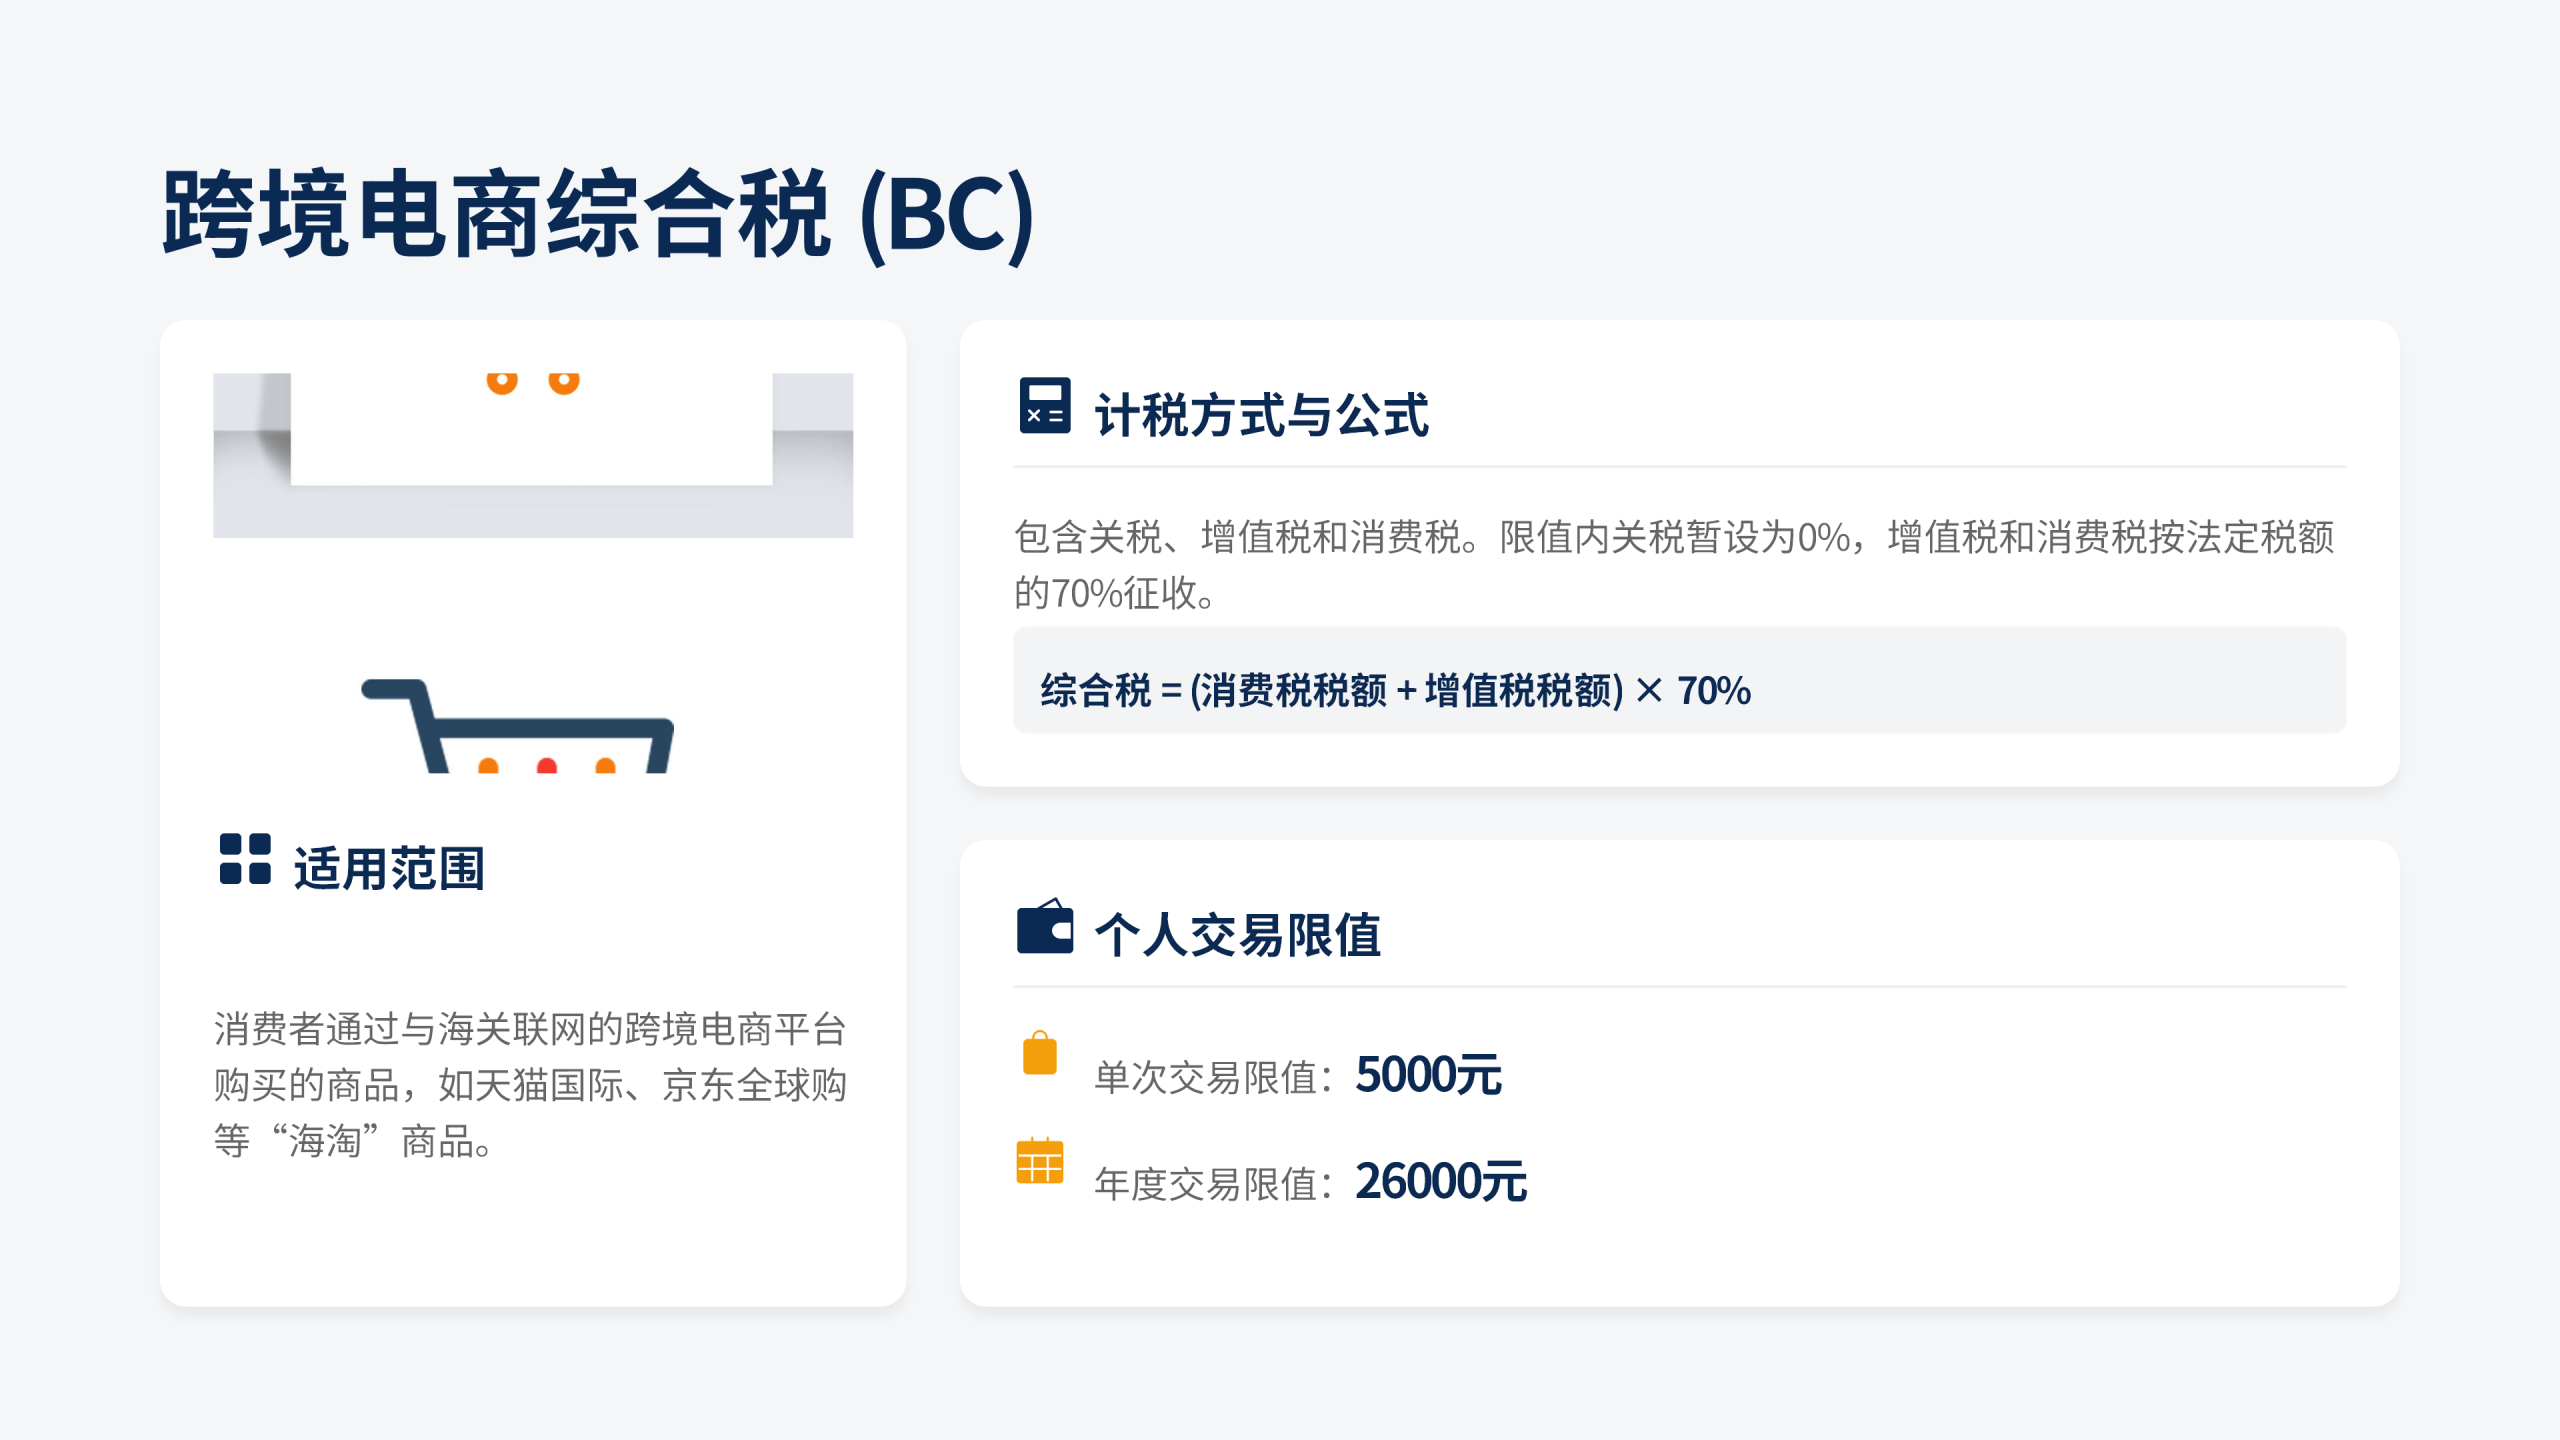
Task: Click the 年度交易限值 label
Action: 1213,1184
